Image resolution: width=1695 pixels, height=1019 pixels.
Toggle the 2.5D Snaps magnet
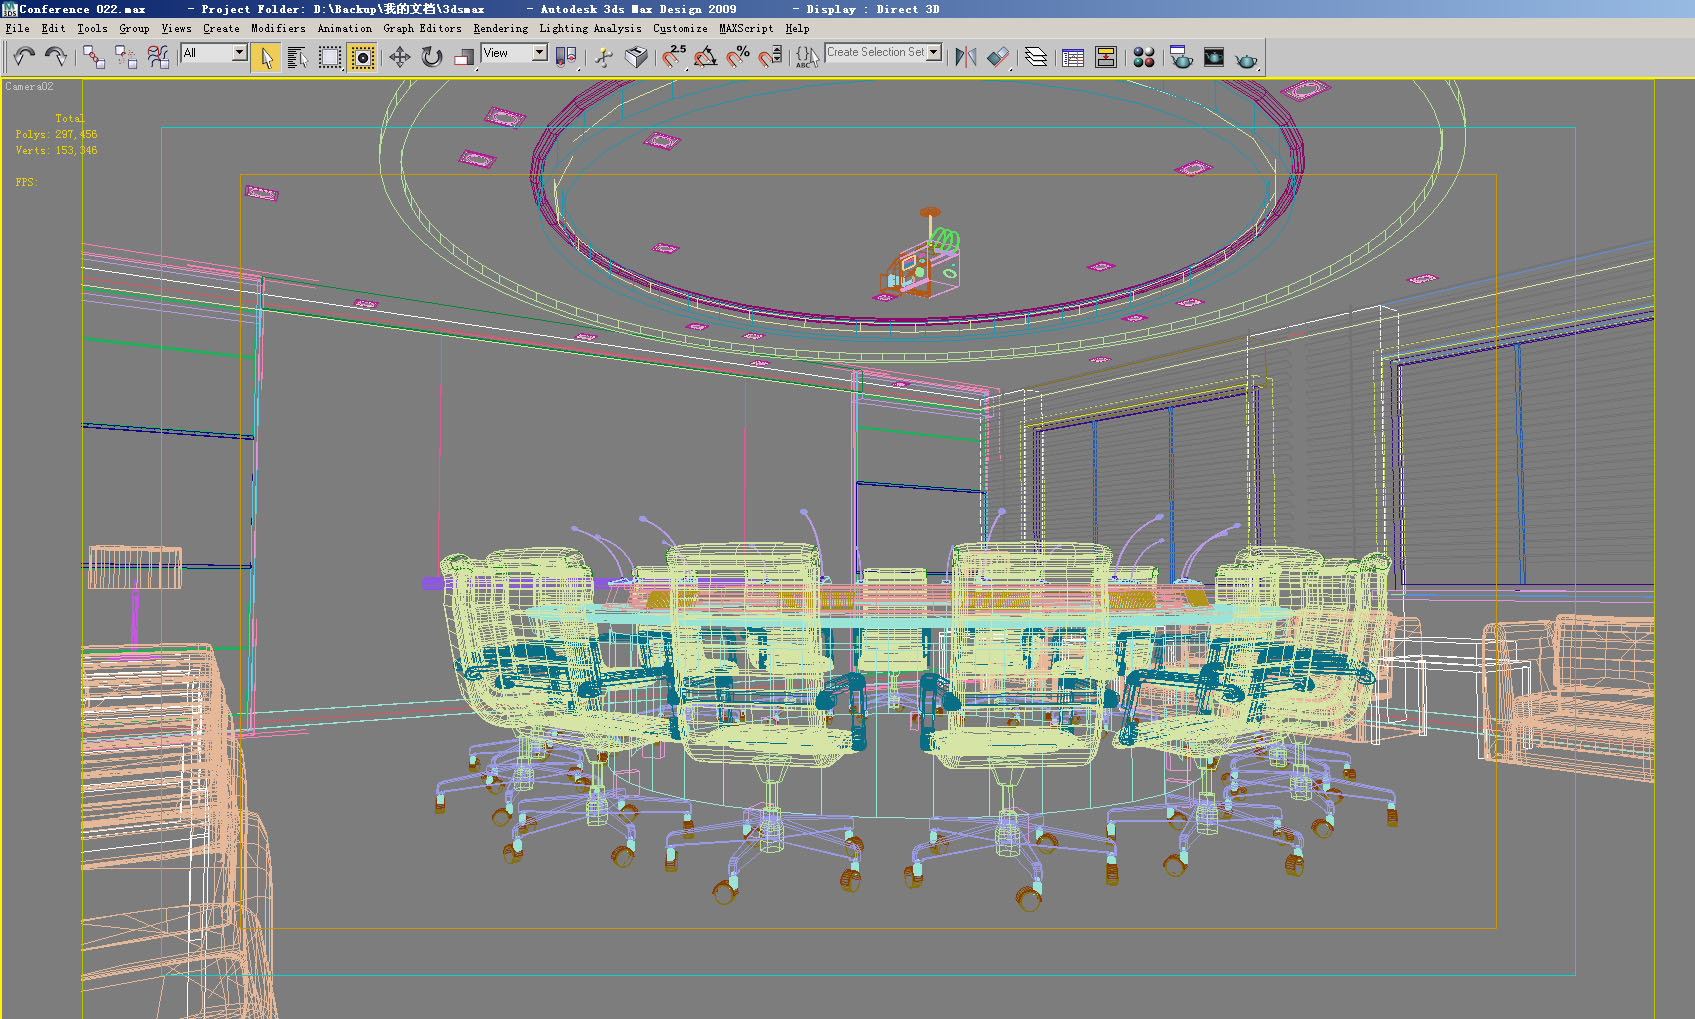(x=674, y=57)
